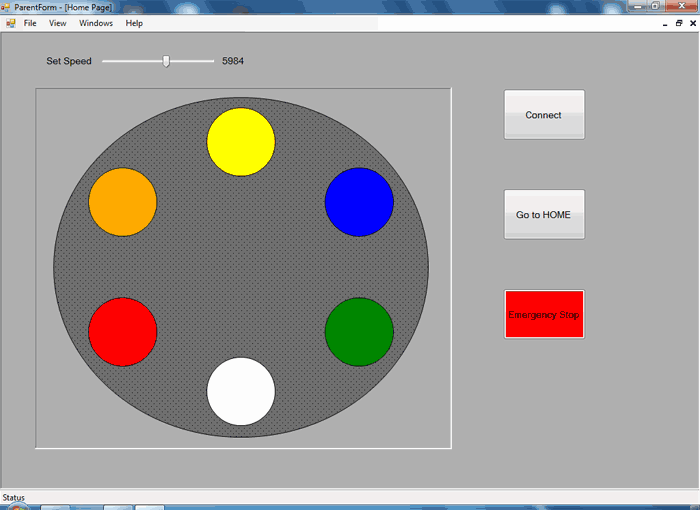Open the File menu
Viewport: 700px width, 510px height.
[x=30, y=23]
